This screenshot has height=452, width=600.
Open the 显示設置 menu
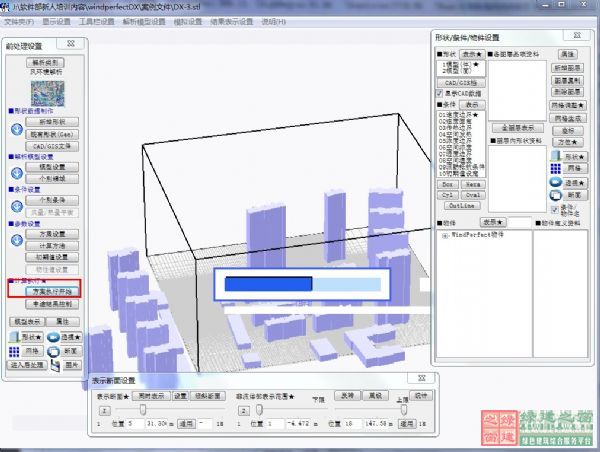(56, 20)
